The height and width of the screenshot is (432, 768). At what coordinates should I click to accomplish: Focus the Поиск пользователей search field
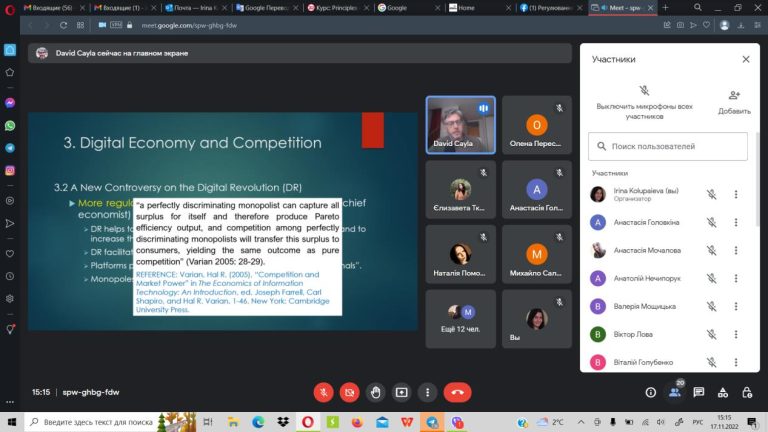point(668,146)
